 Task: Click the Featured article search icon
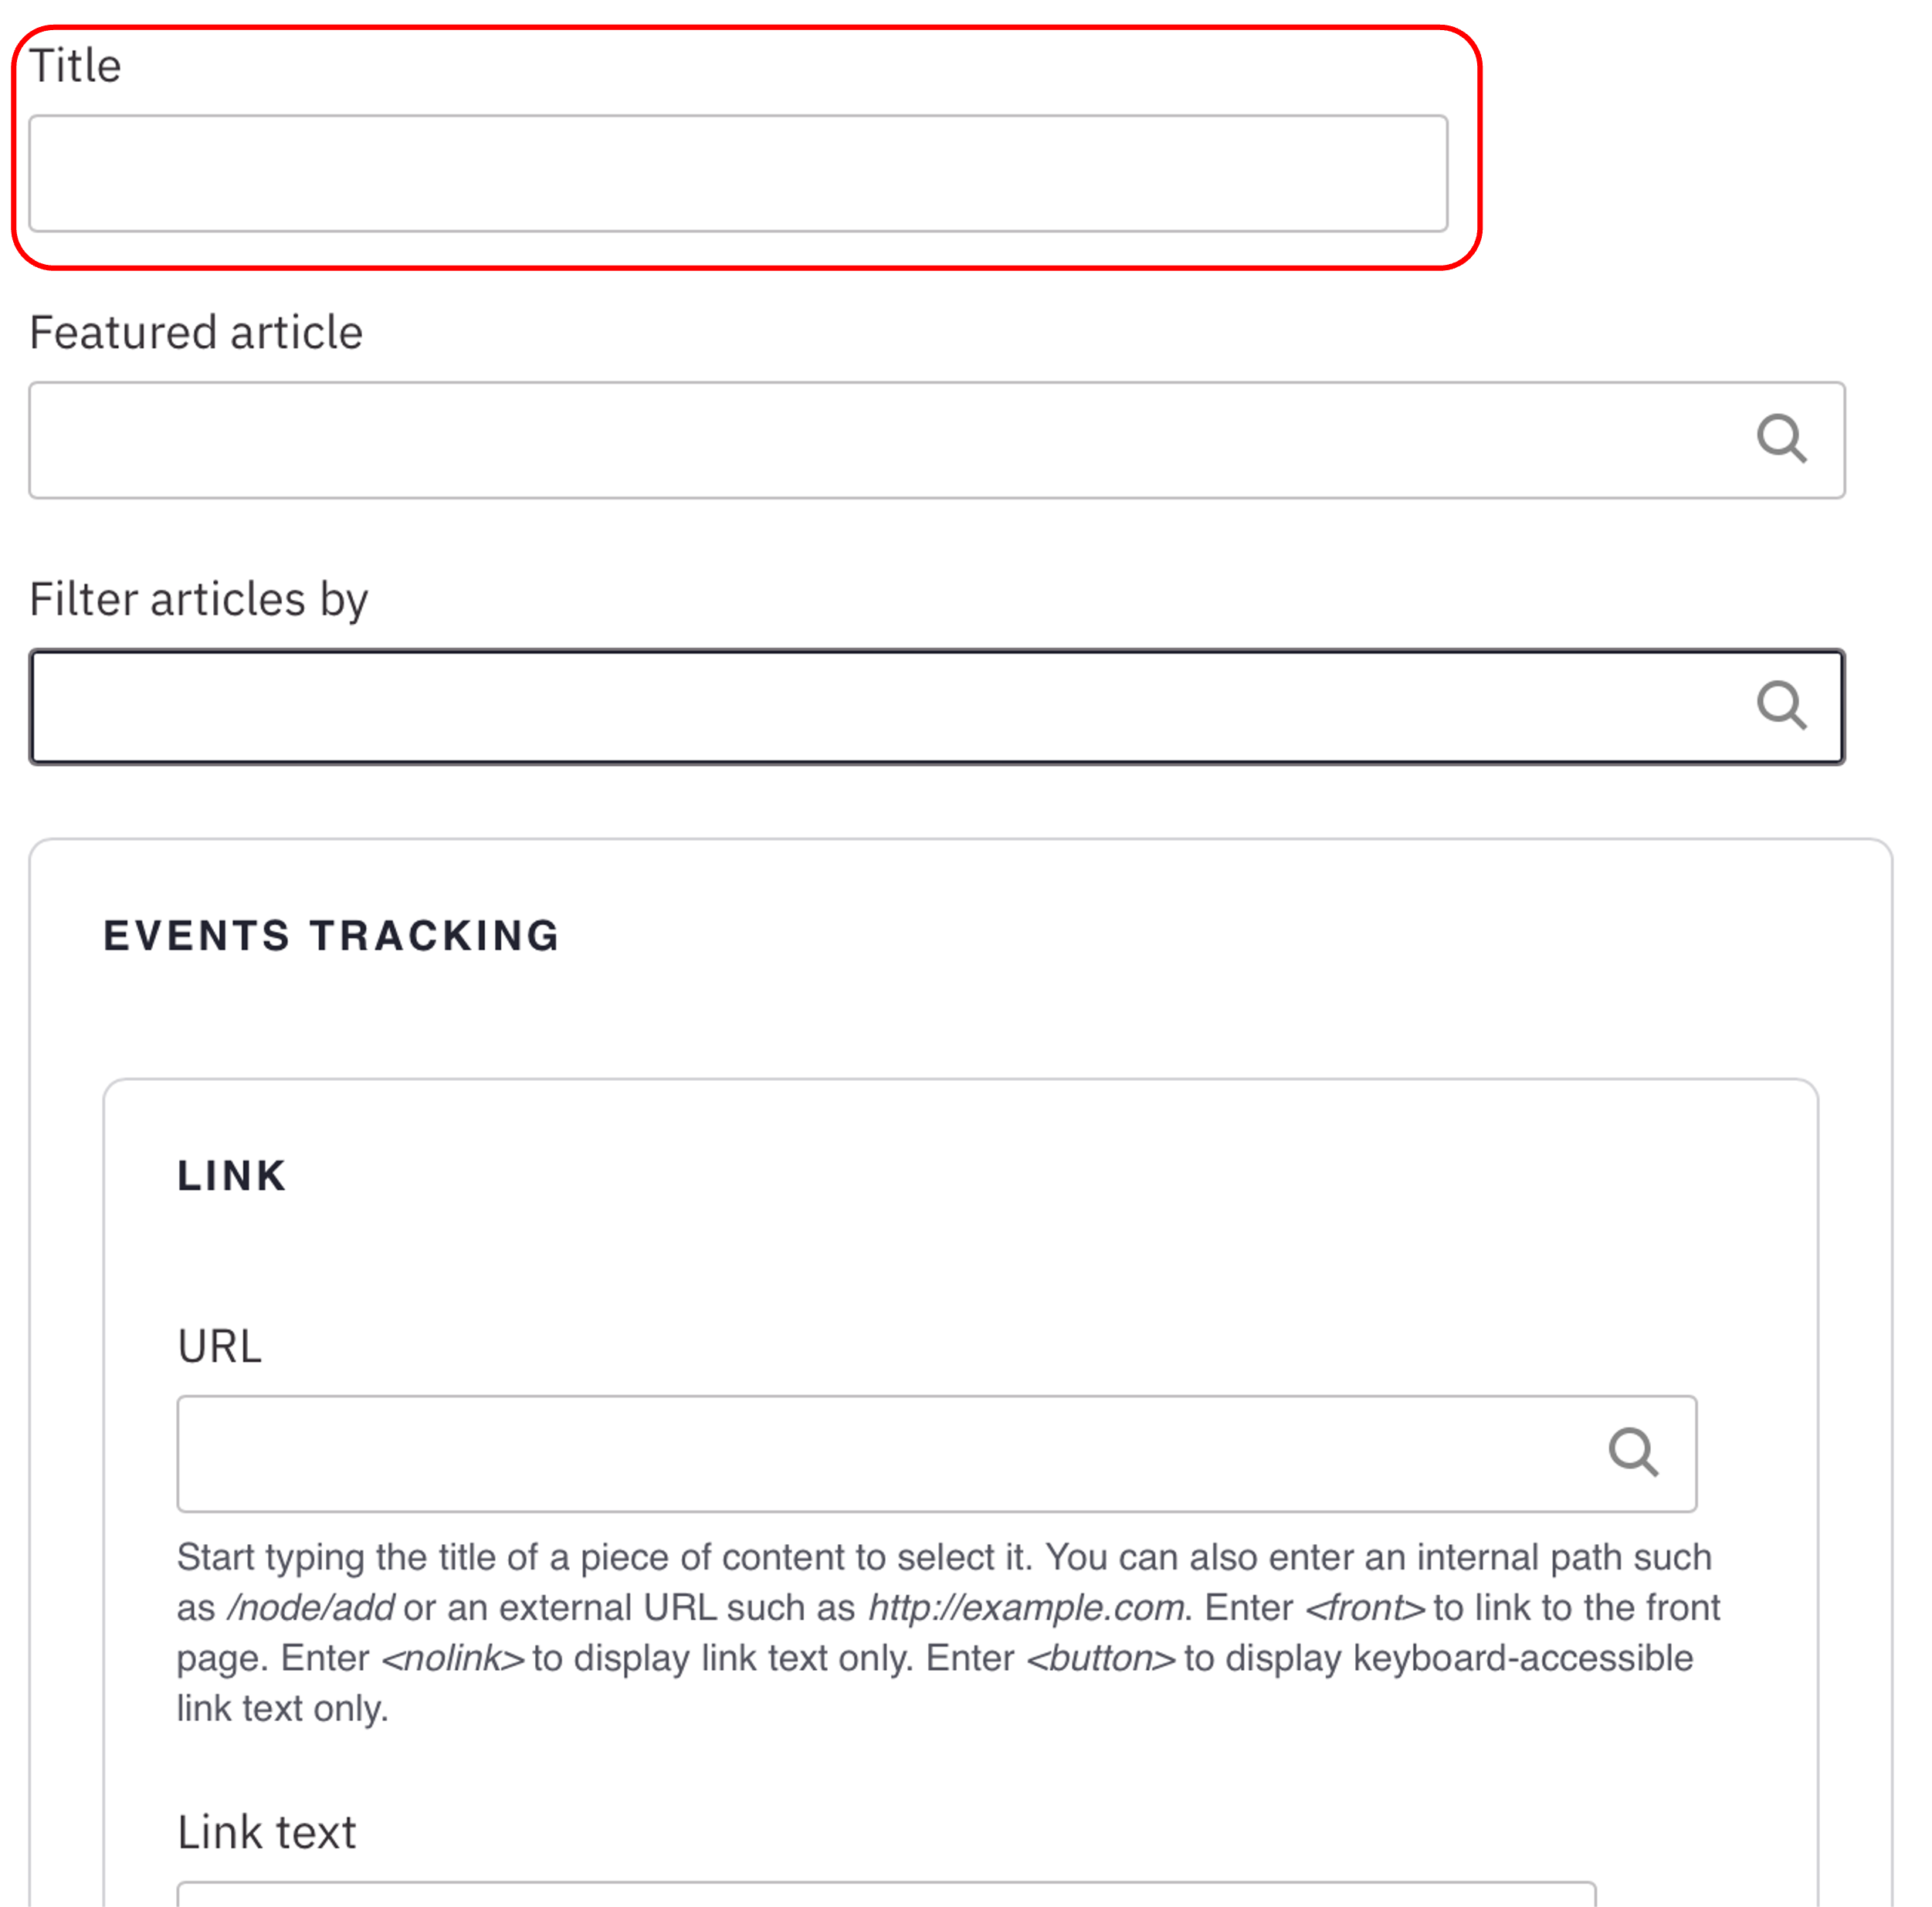pos(1781,439)
